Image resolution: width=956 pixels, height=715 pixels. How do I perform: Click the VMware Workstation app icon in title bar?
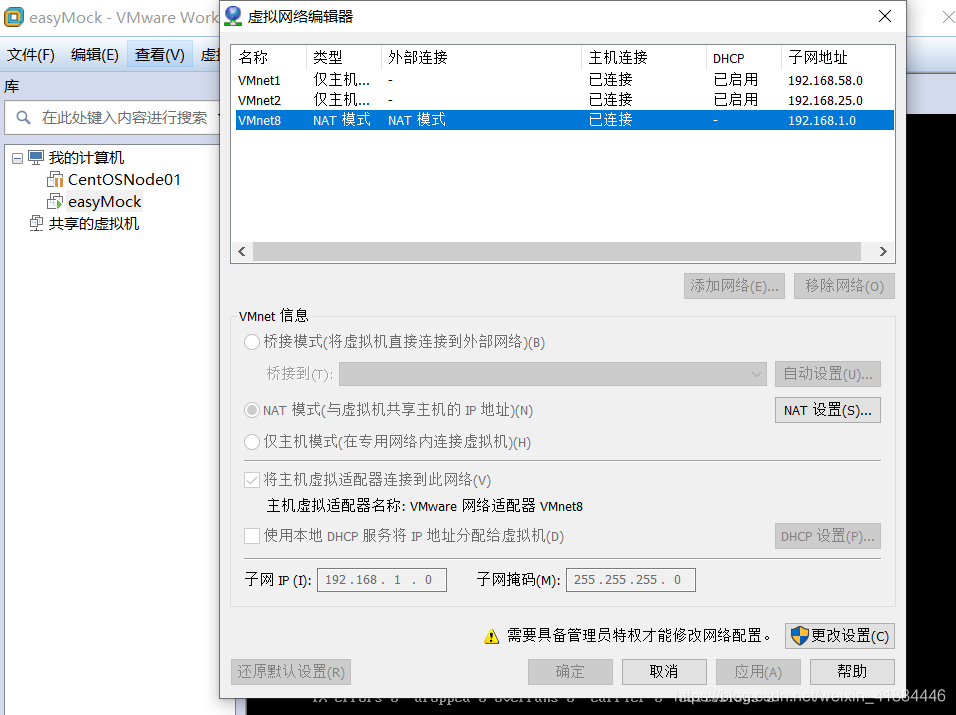pyautogui.click(x=13, y=17)
